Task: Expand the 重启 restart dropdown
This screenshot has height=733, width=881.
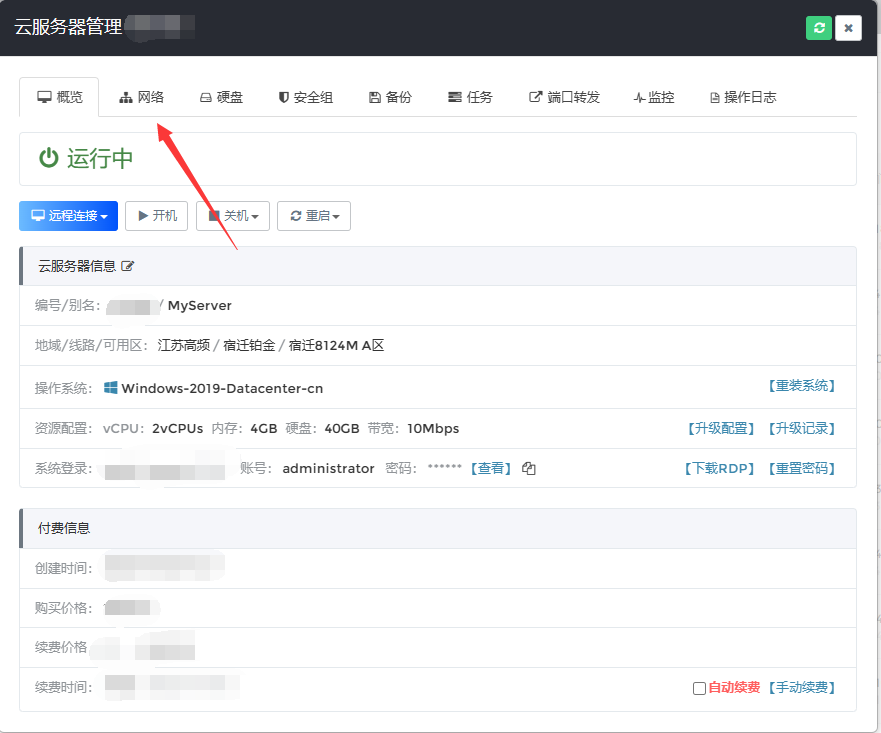Action: click(x=314, y=216)
